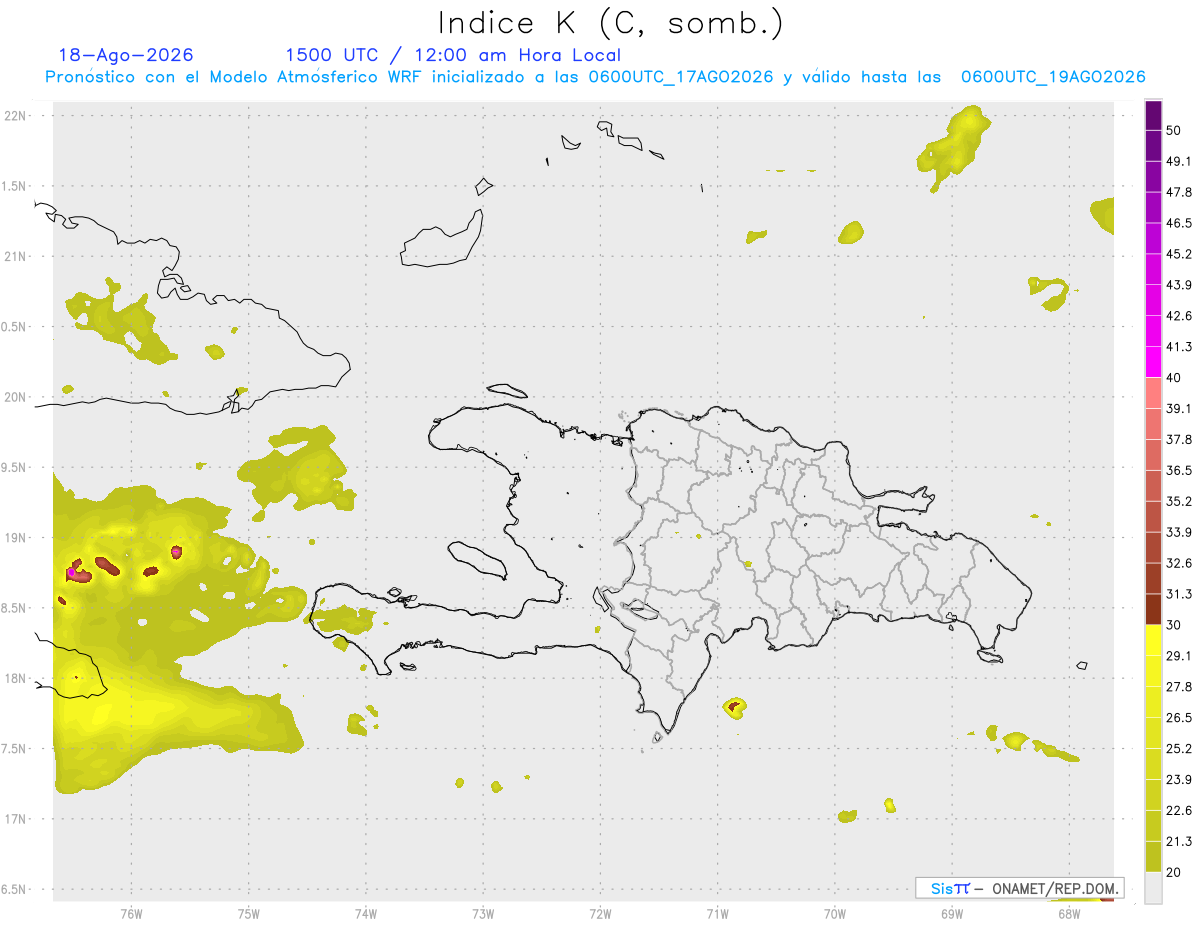Click the colorbar value "20" at the bottom
Viewport: 1200px width, 927px height.
(1175, 872)
